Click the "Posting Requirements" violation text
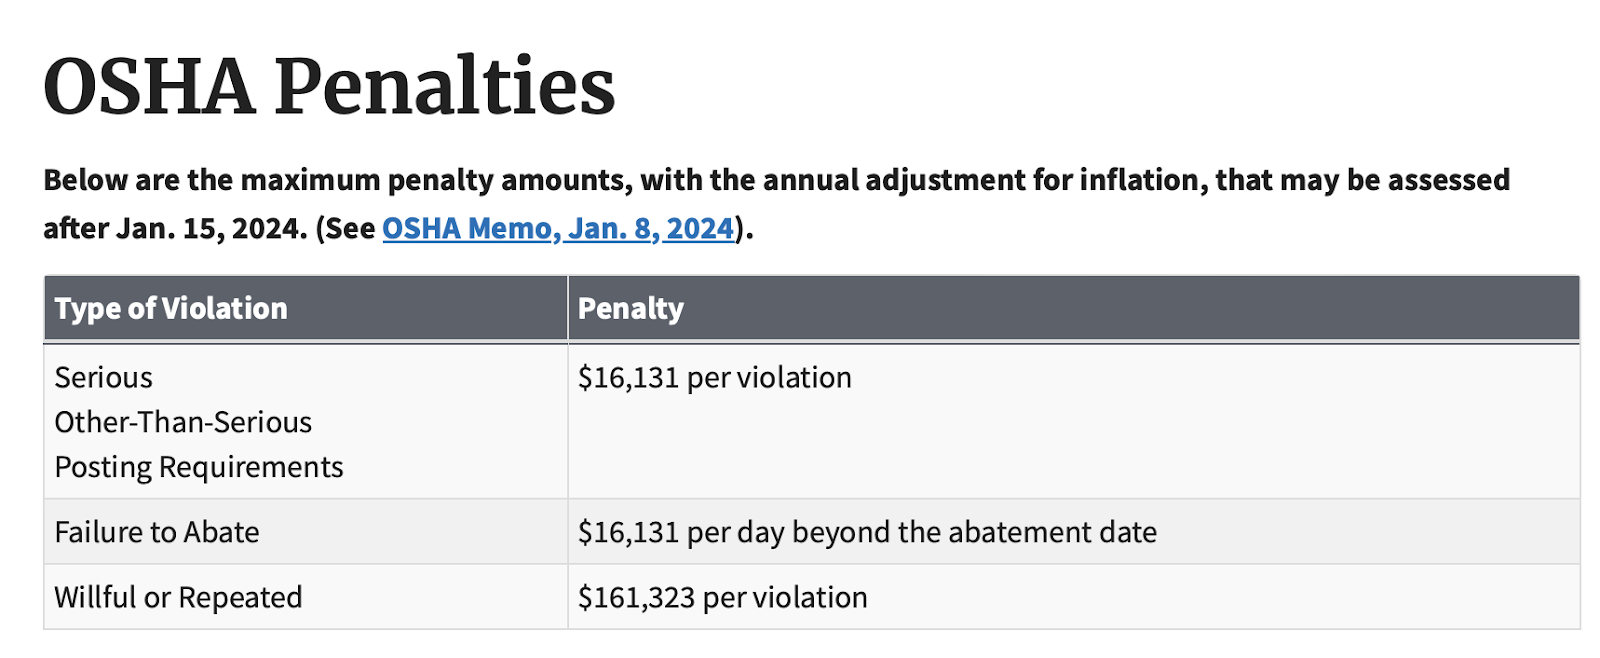The image size is (1600, 658). [x=199, y=468]
